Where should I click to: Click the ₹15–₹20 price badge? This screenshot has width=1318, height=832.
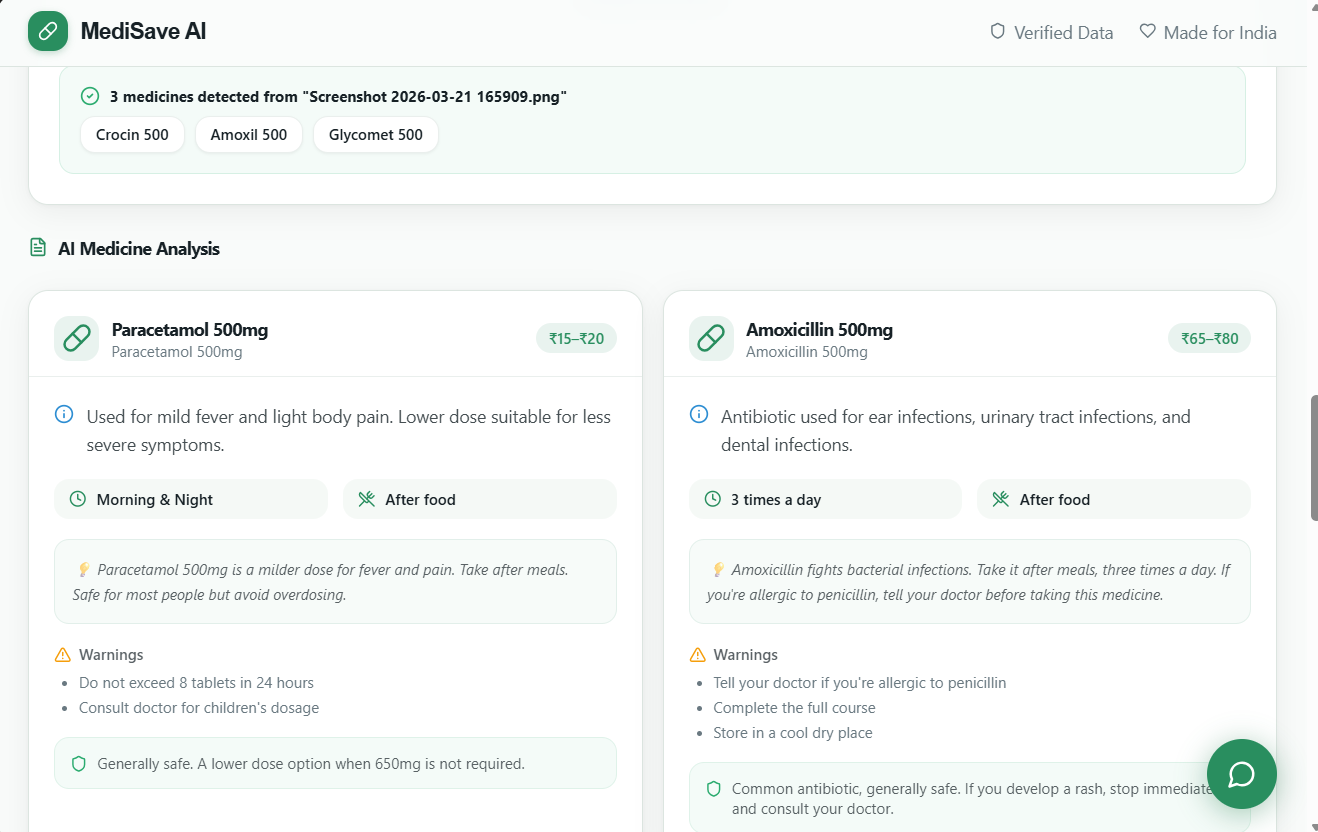tap(576, 339)
